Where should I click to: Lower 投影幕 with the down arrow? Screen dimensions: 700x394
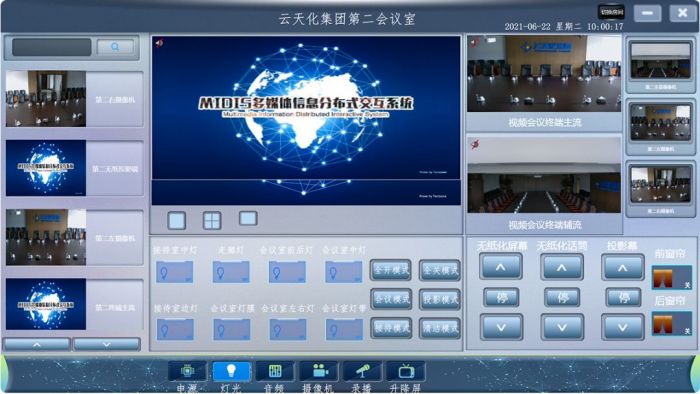pyautogui.click(x=622, y=327)
